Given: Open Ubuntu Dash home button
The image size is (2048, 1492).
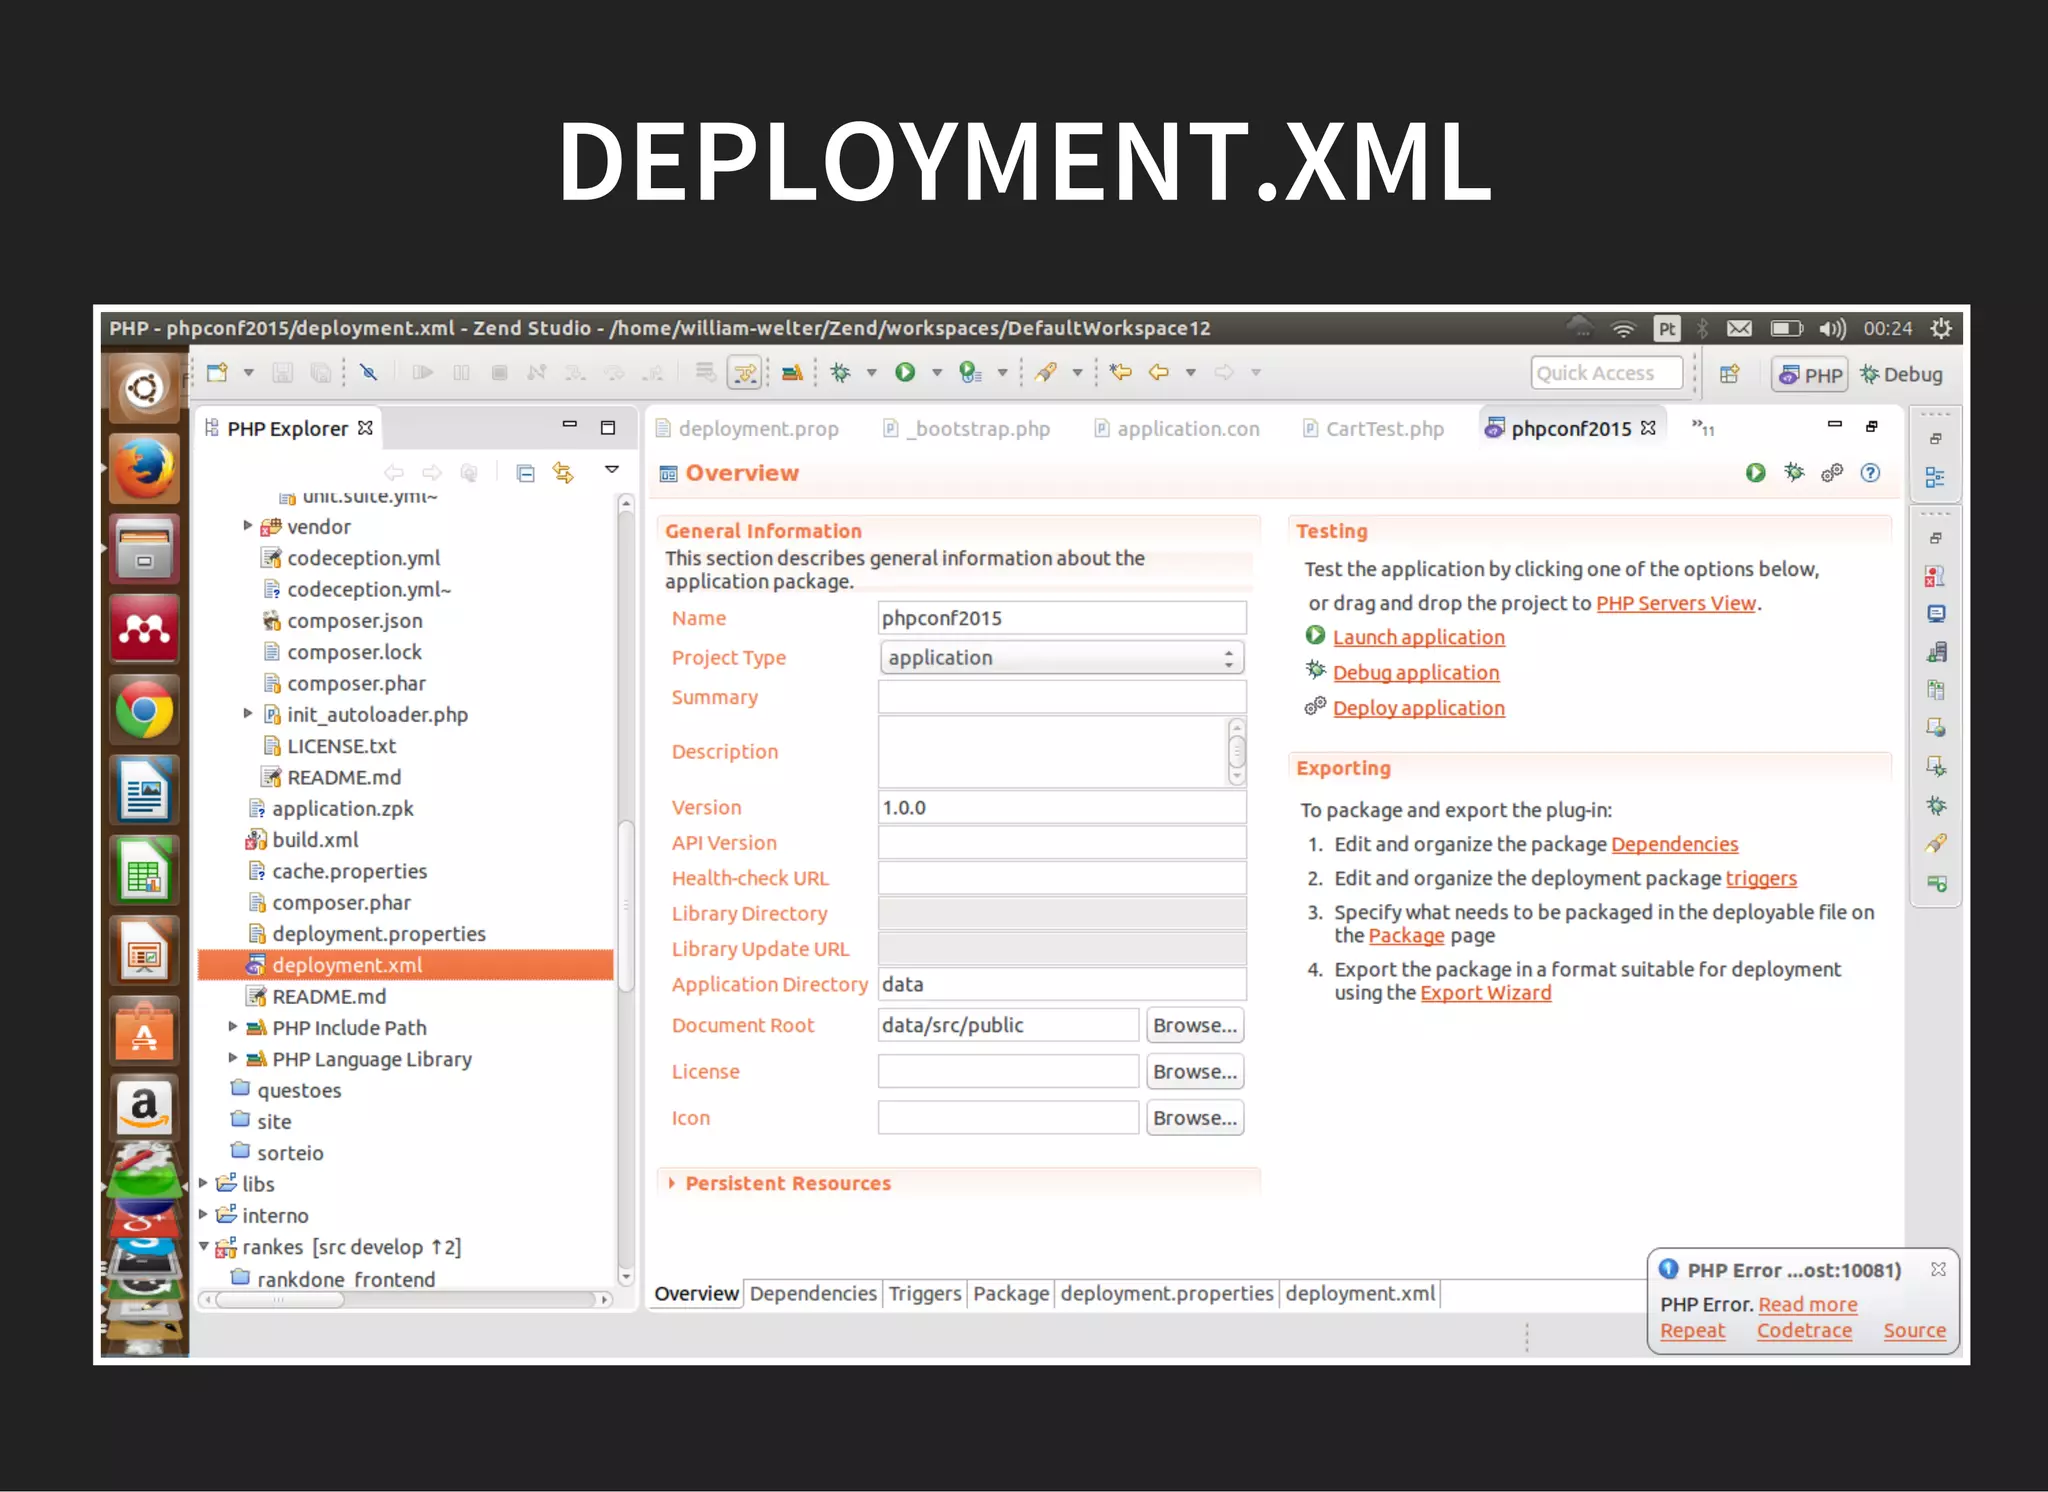Looking at the screenshot, I should point(145,388).
